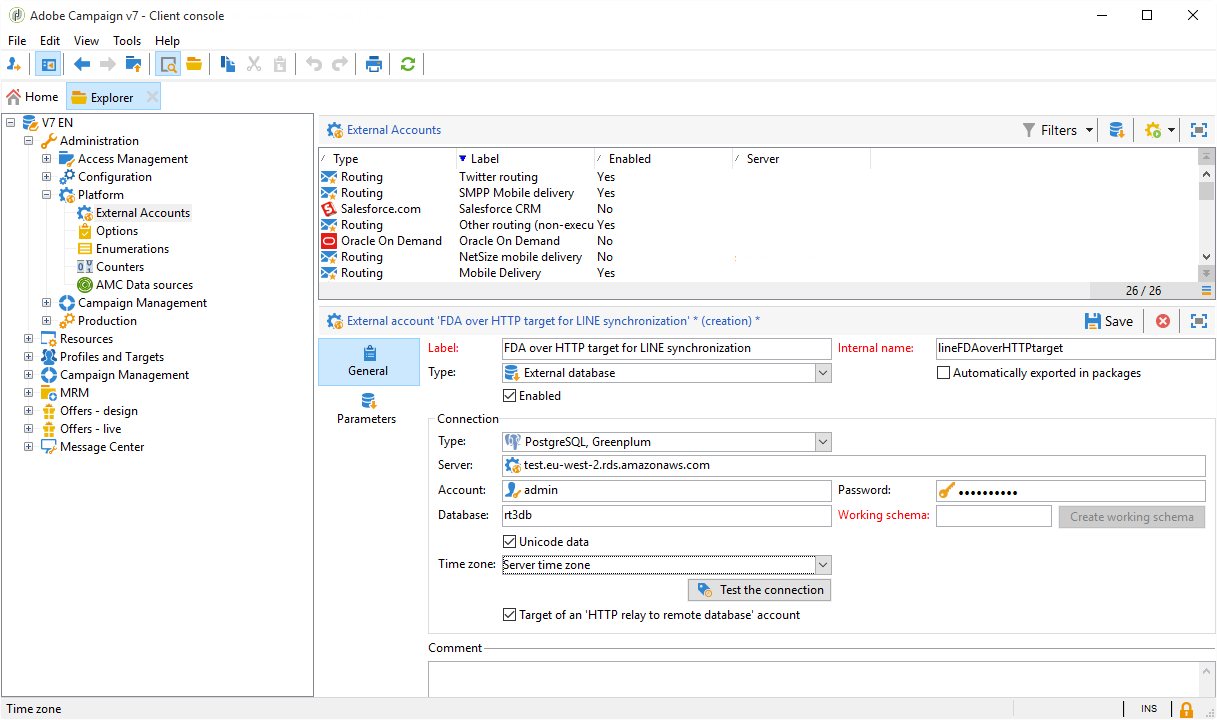Open the Time zone dropdown
The image size is (1217, 720).
pos(823,565)
